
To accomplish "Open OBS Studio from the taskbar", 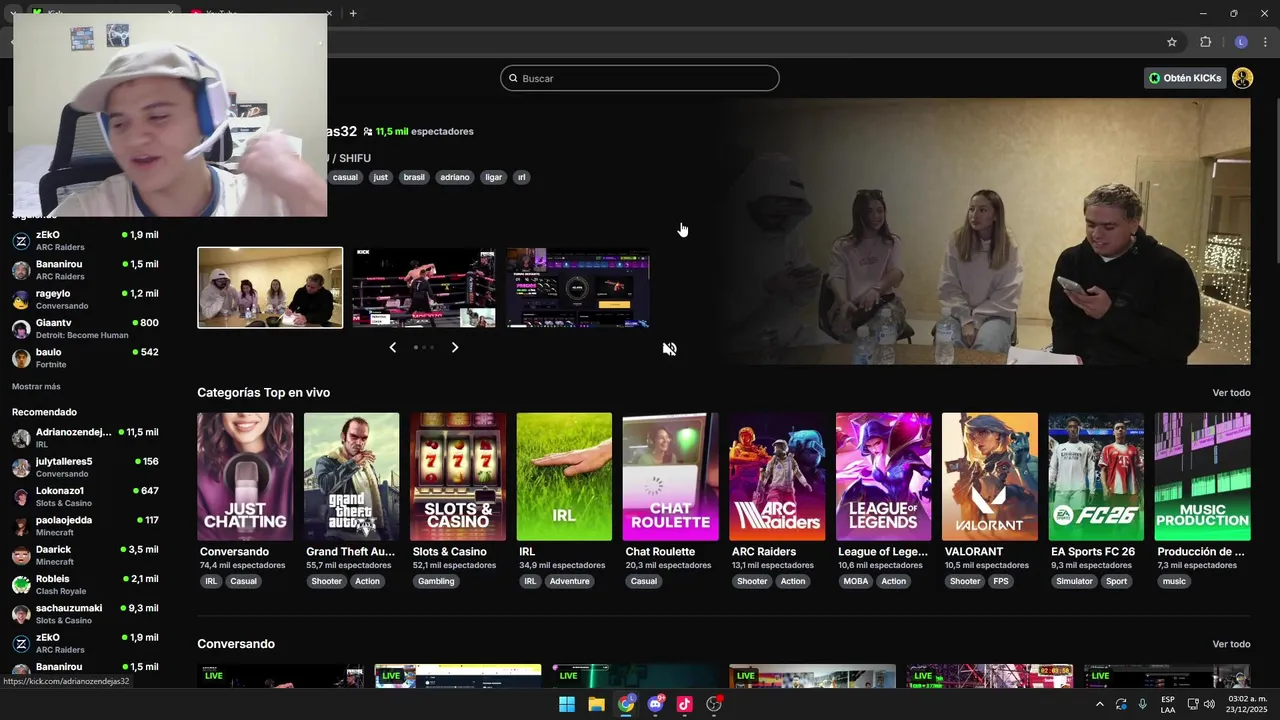I will (x=714, y=704).
